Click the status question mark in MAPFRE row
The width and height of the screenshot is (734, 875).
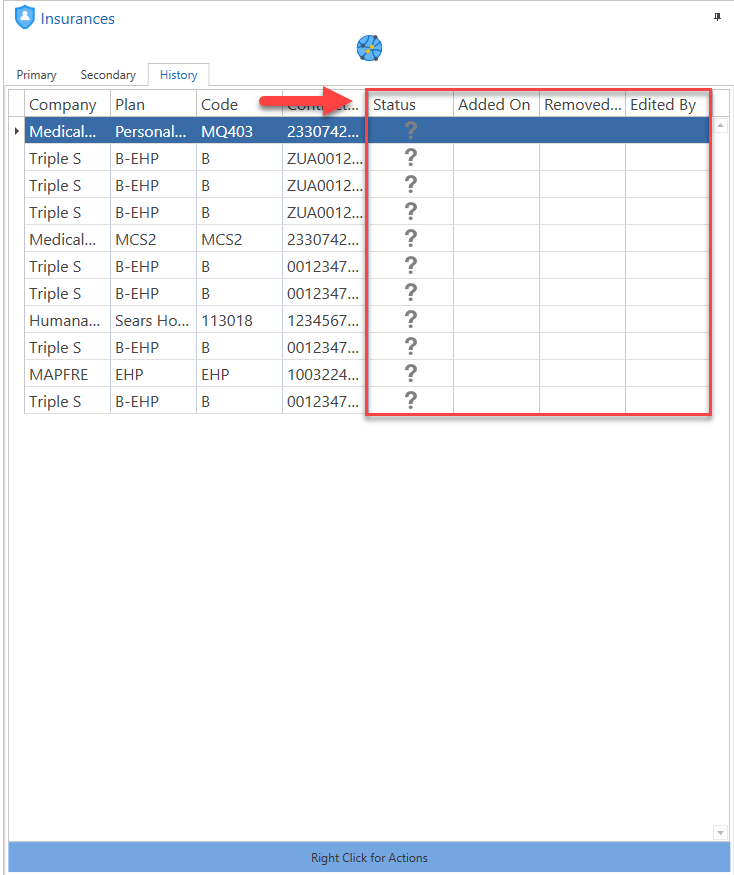(411, 374)
